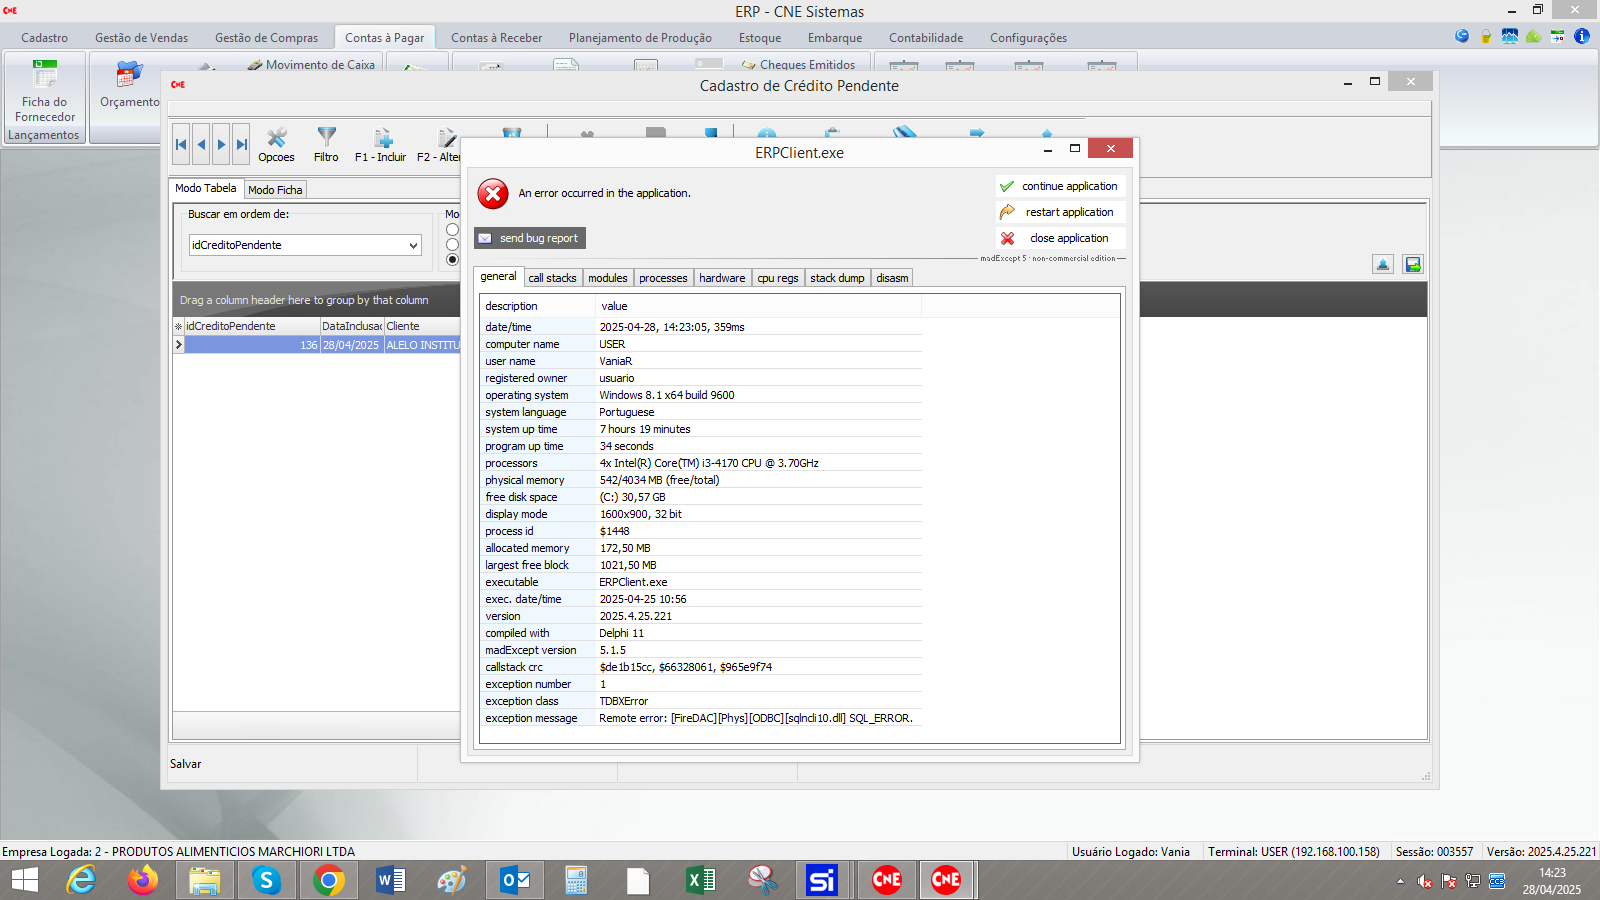Expand the idCreditoPendente sort order dropdown

tap(413, 245)
